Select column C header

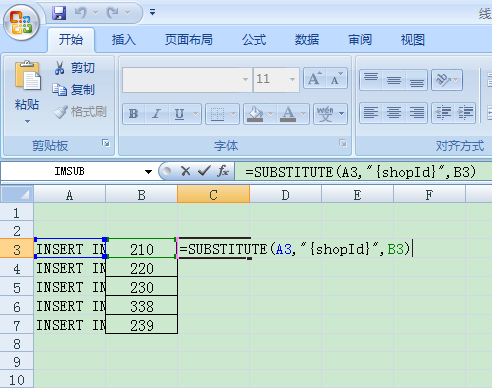213,195
